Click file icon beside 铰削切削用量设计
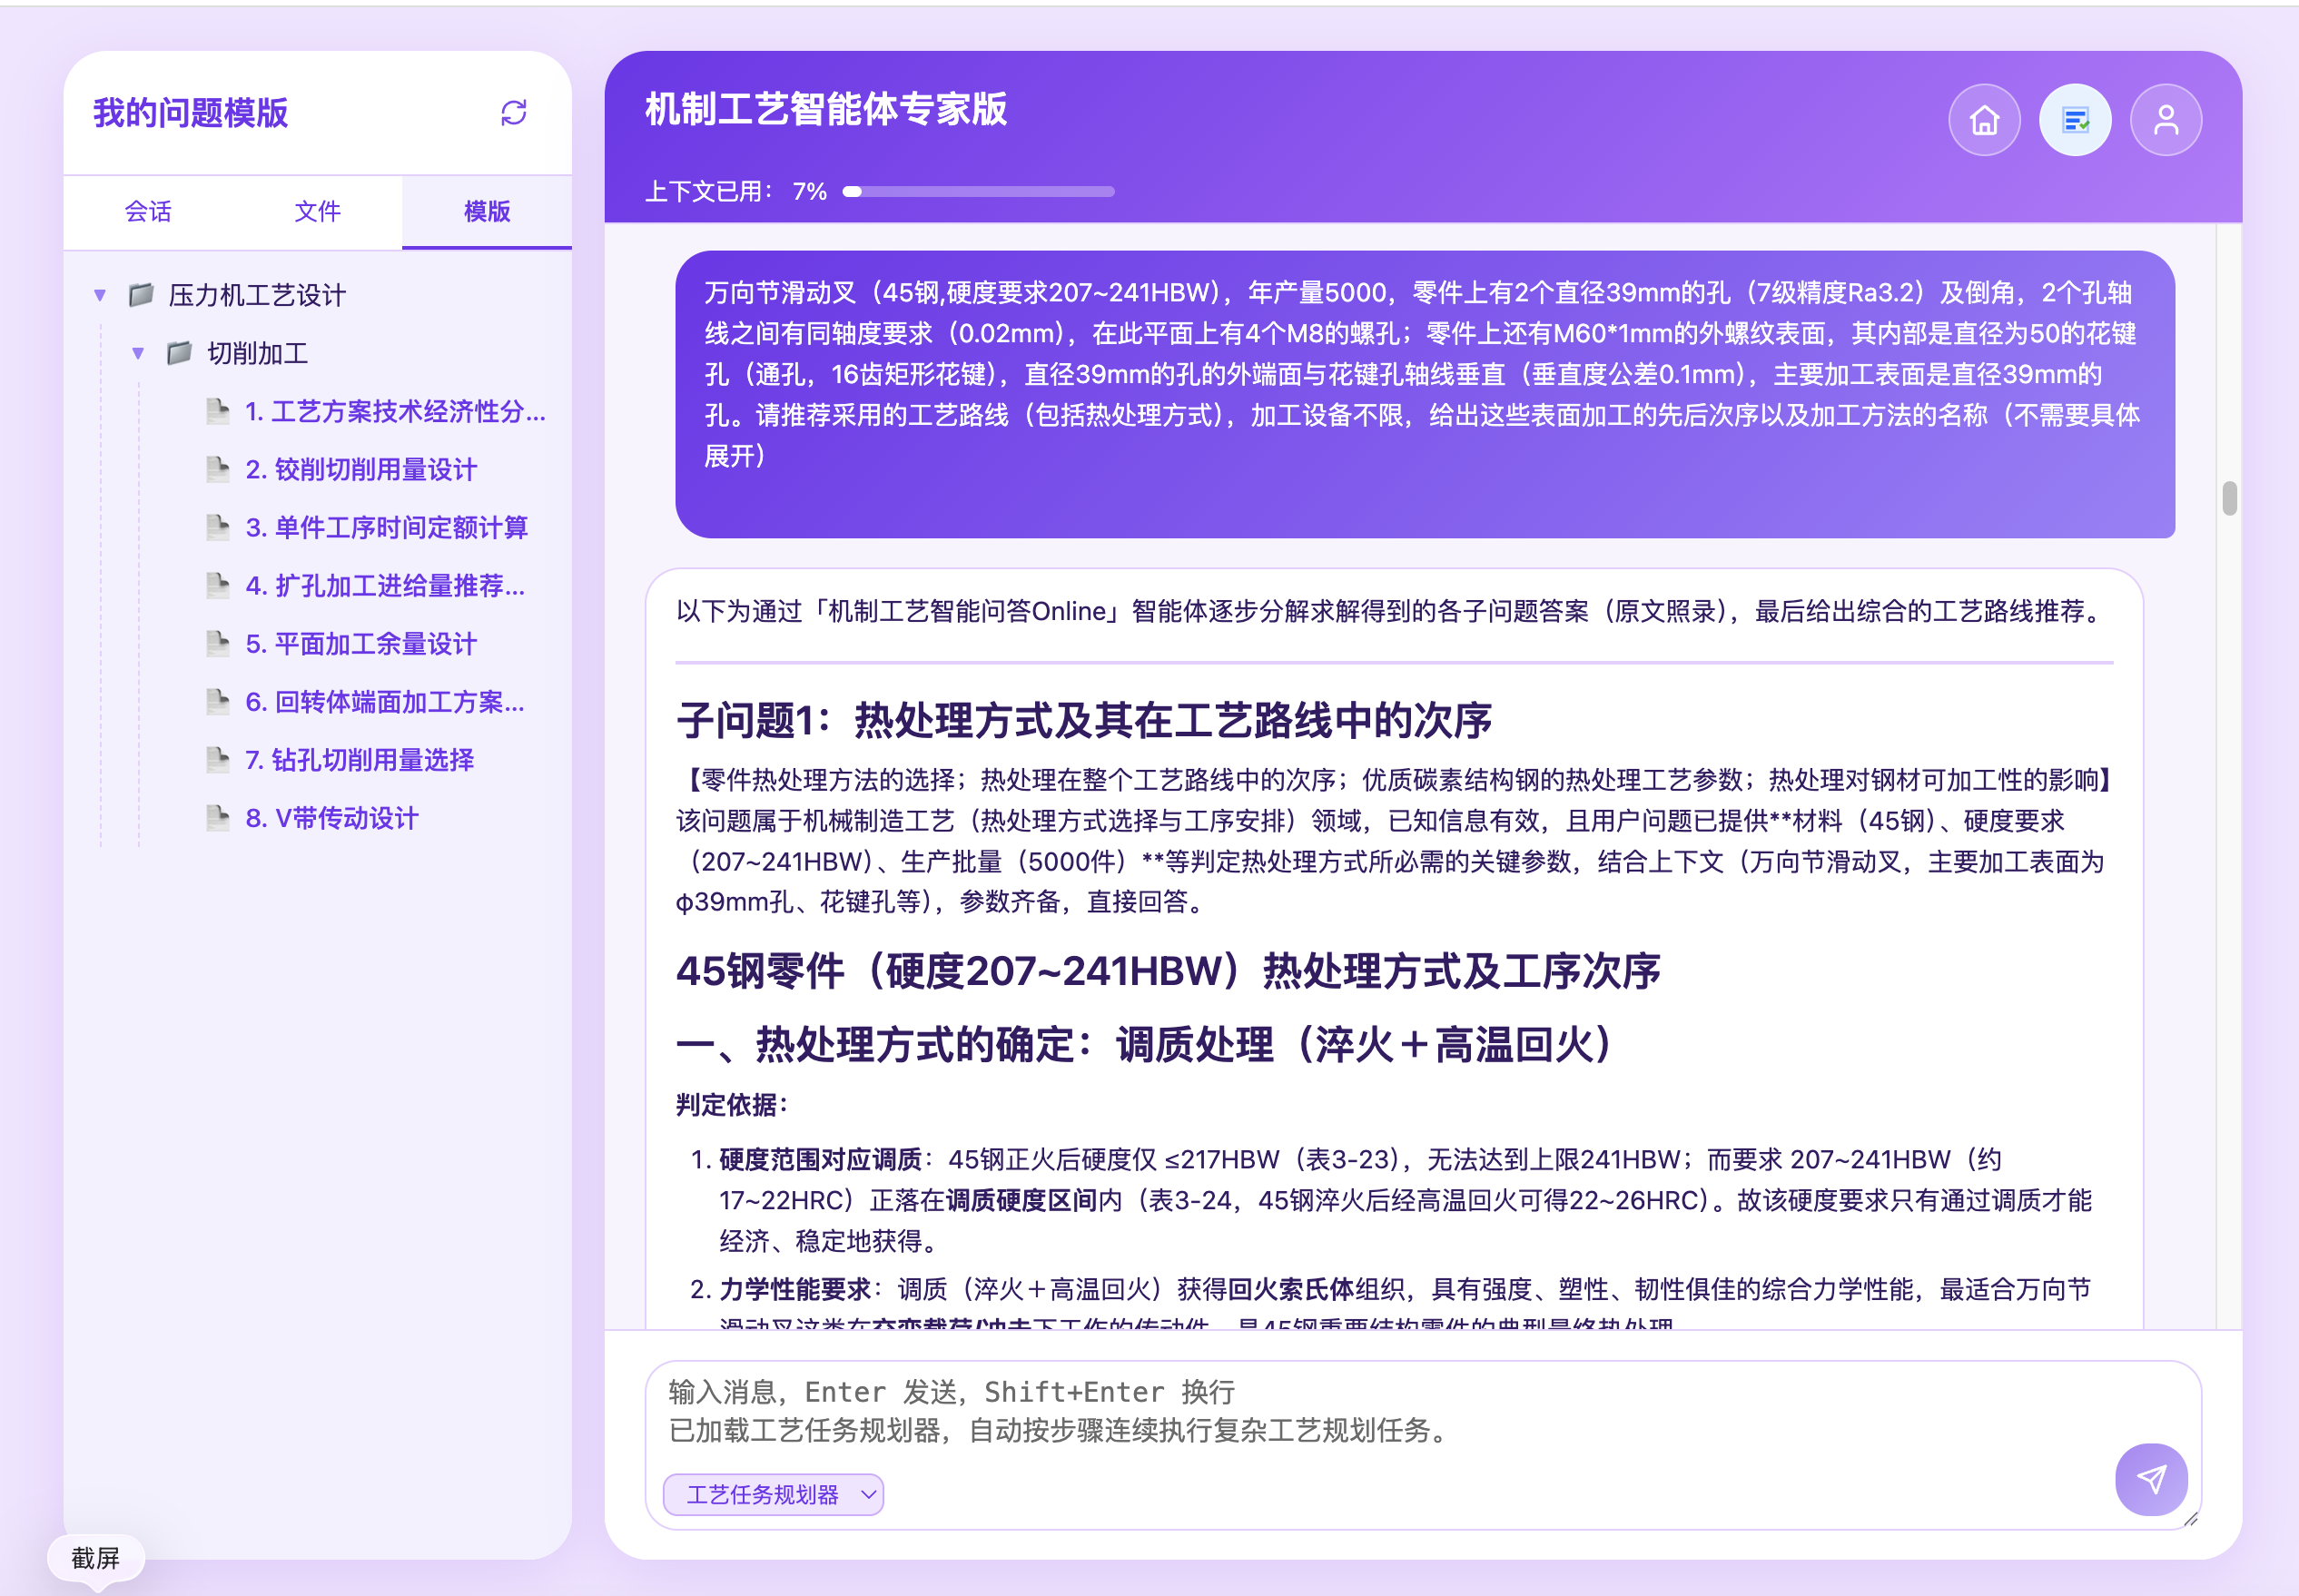Screen dimensions: 2299x1596 217,469
